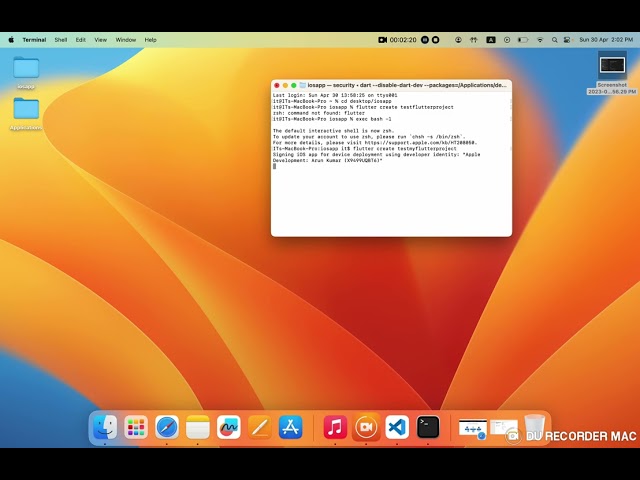This screenshot has height=480, width=640.
Task: Click the Terminal icon in dock
Action: 428,427
